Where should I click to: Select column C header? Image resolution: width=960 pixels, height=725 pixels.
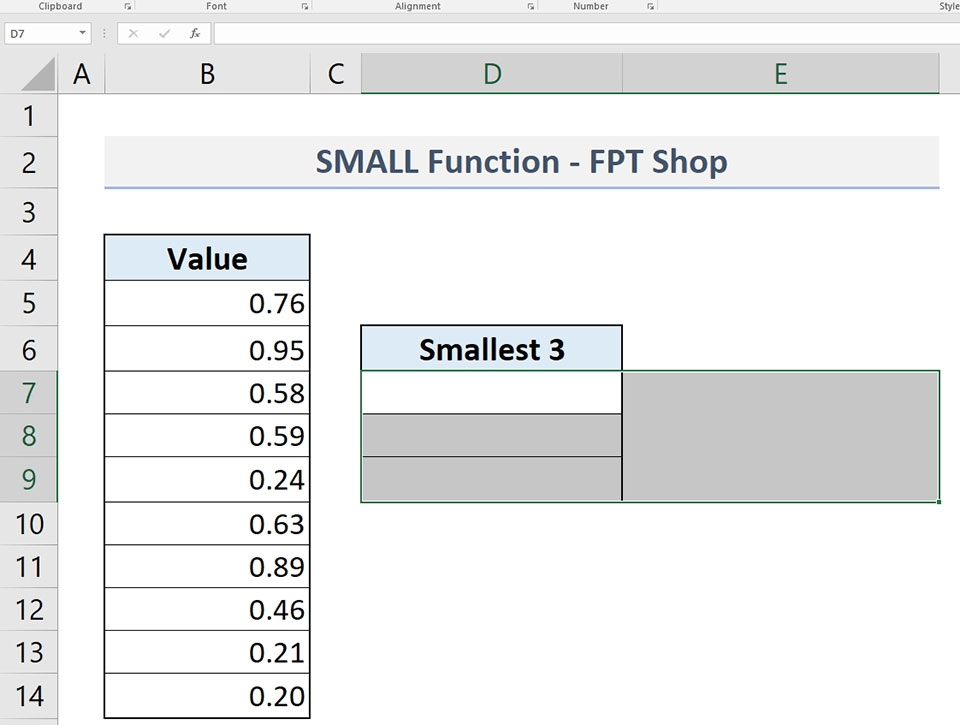pyautogui.click(x=336, y=74)
